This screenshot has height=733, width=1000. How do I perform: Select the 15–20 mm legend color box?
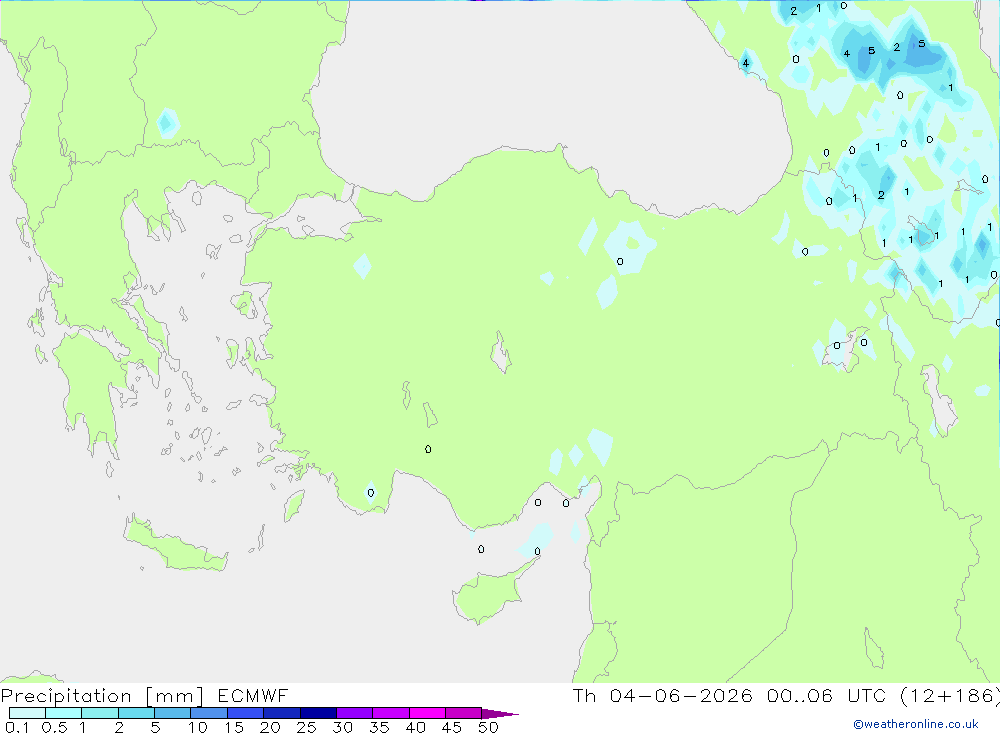pyautogui.click(x=245, y=713)
